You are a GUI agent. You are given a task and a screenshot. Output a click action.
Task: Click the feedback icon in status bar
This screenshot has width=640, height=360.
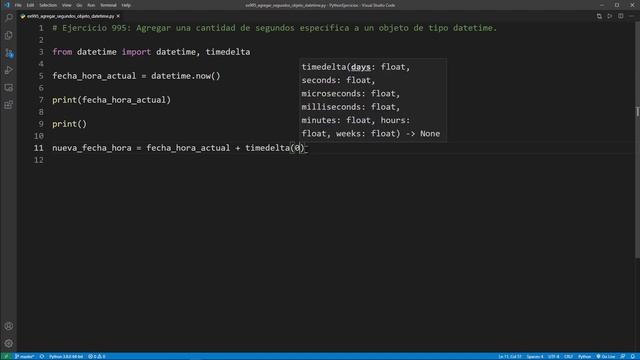pyautogui.click(x=622, y=356)
